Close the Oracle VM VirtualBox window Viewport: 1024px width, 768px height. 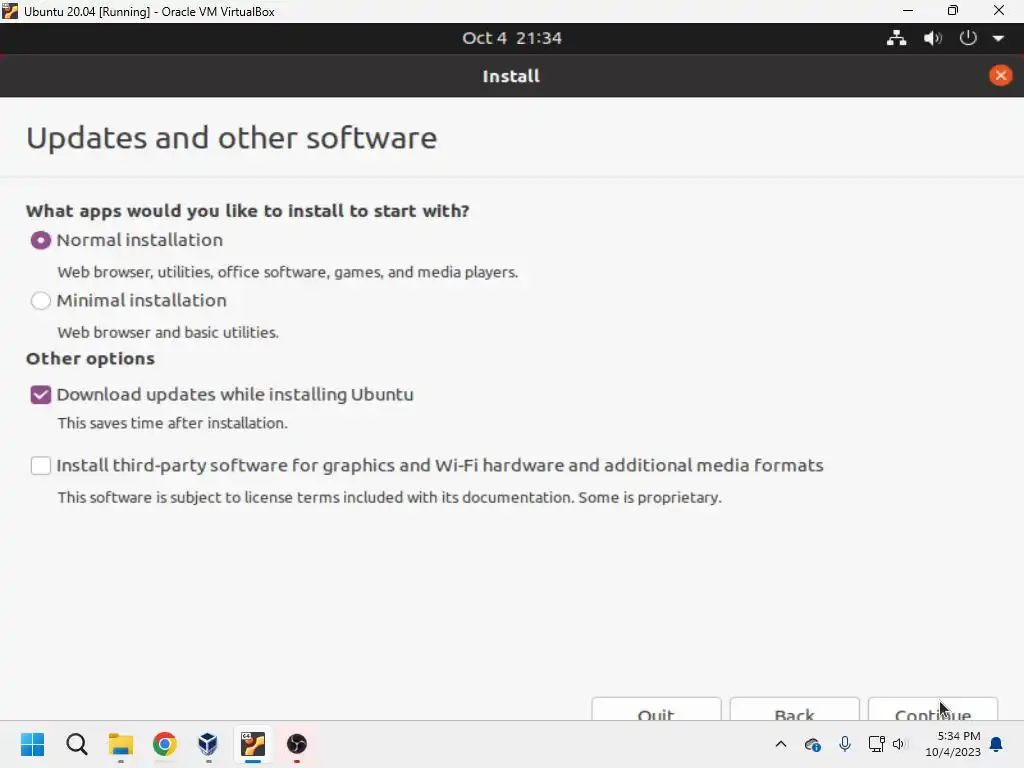(999, 11)
